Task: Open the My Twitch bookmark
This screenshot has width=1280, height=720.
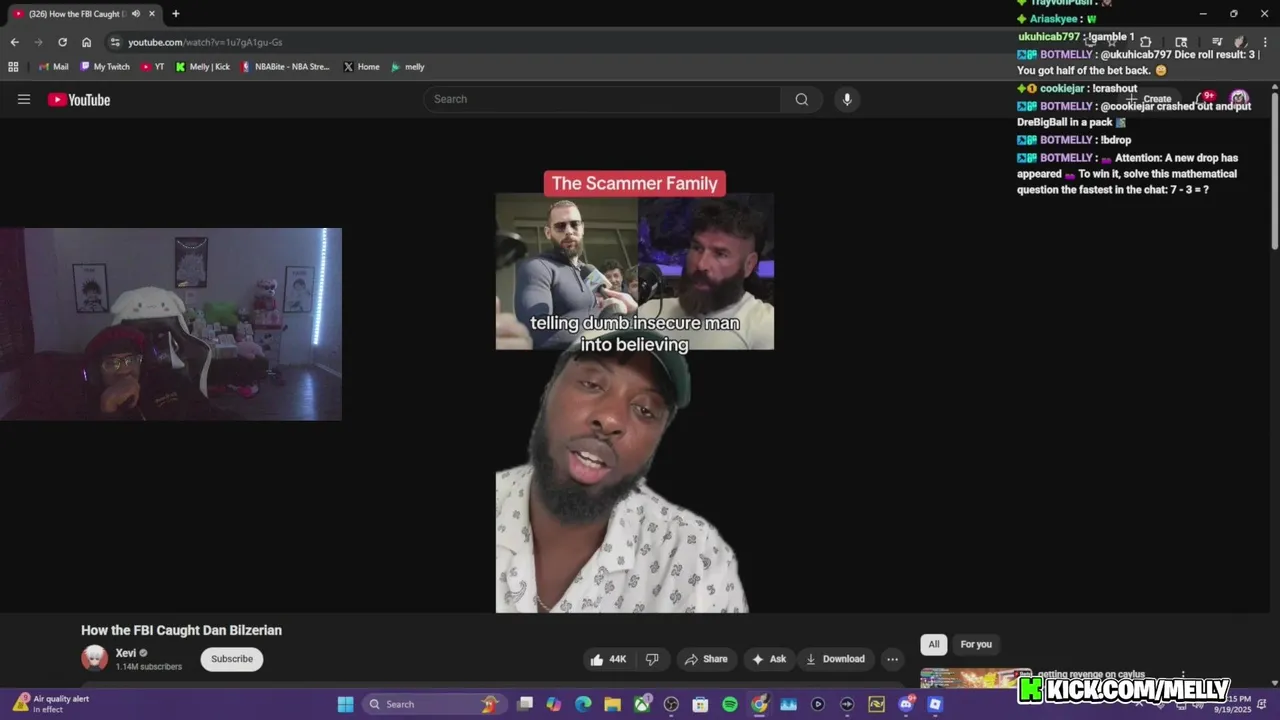Action: (x=105, y=67)
